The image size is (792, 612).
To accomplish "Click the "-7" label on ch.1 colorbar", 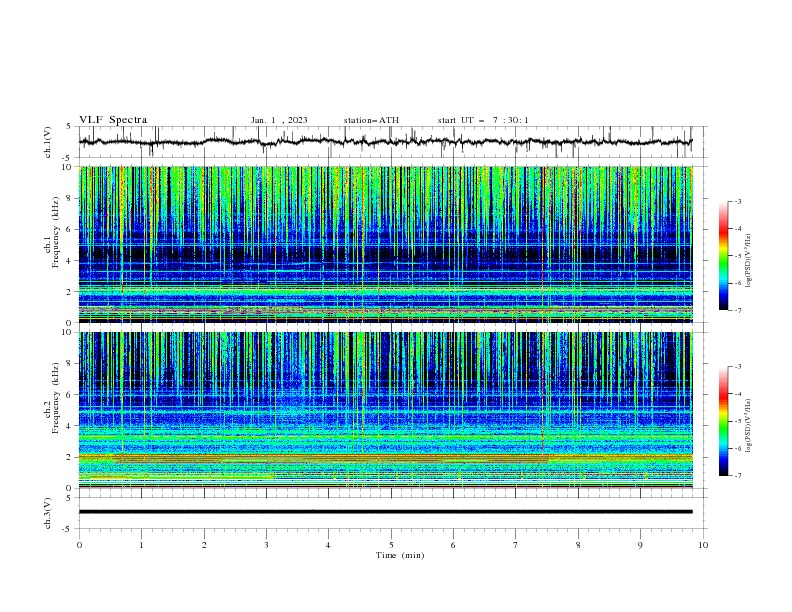I will 737,310.
